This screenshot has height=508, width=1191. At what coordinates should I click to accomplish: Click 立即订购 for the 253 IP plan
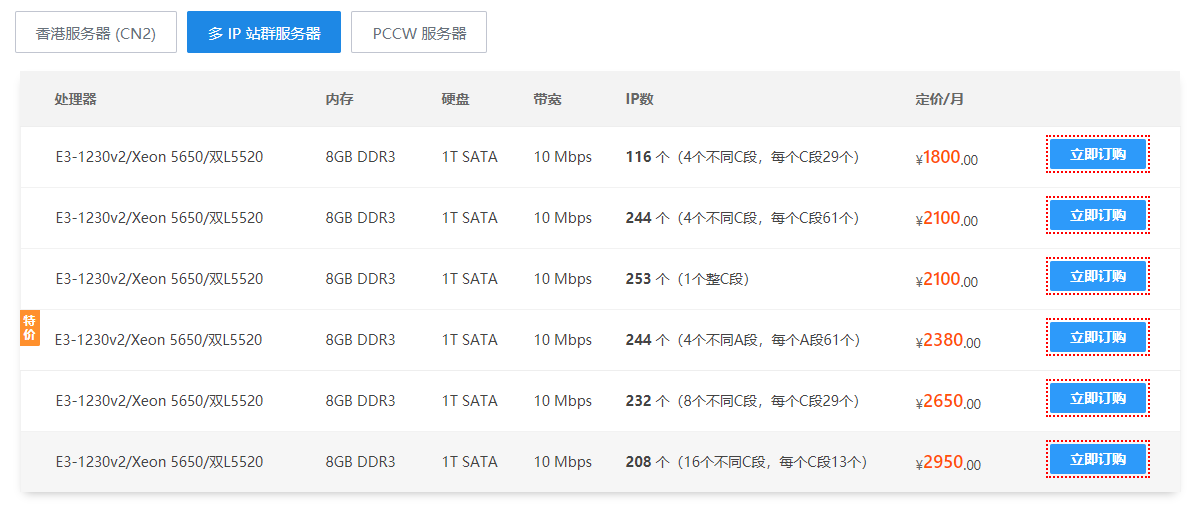pos(1097,277)
